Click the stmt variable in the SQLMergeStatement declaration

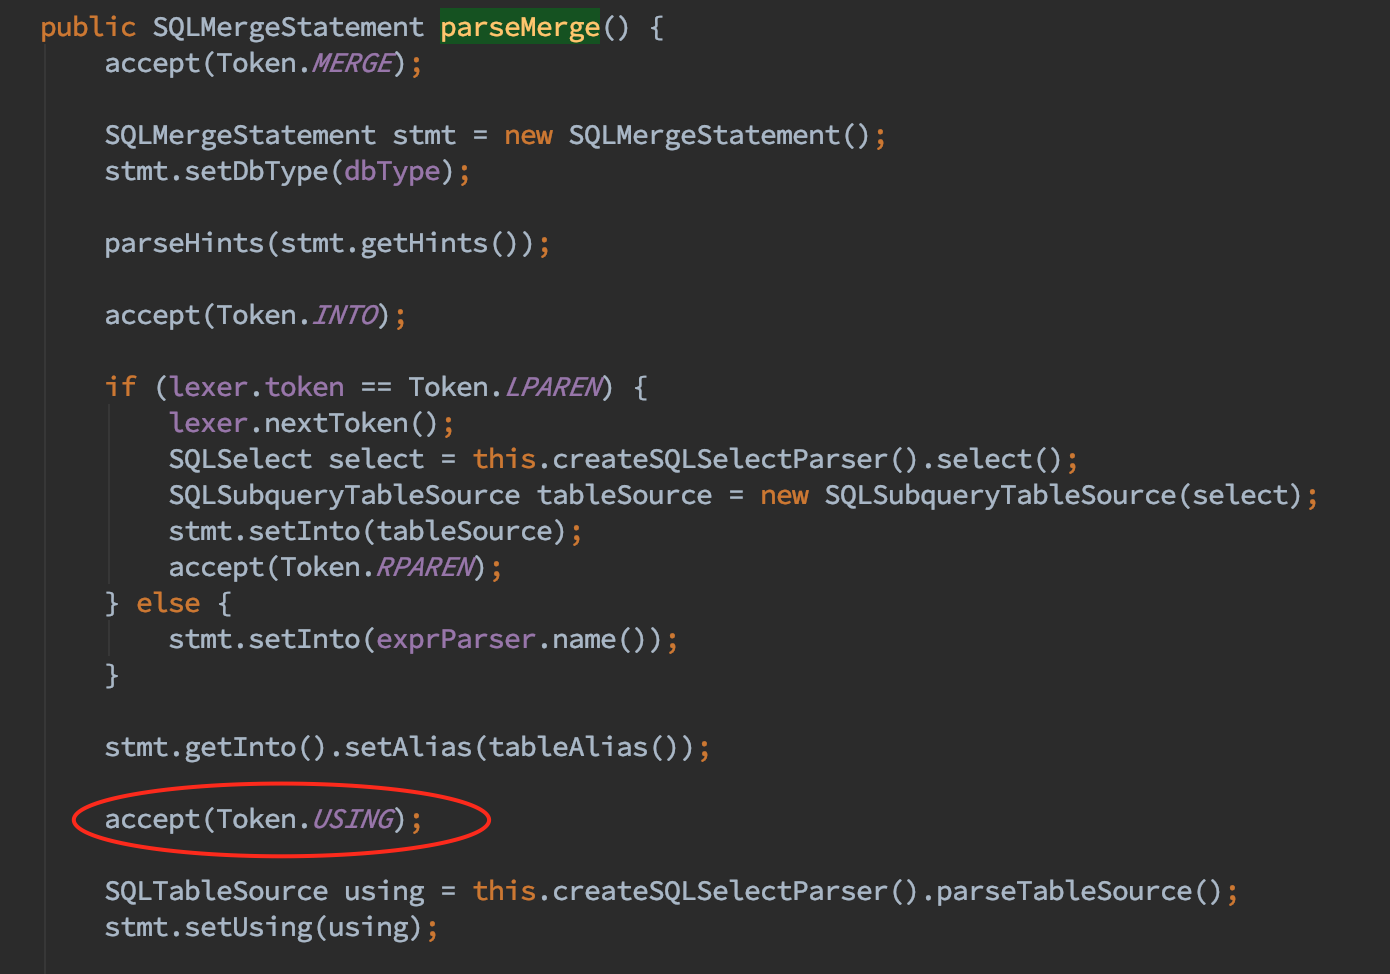coord(424,135)
